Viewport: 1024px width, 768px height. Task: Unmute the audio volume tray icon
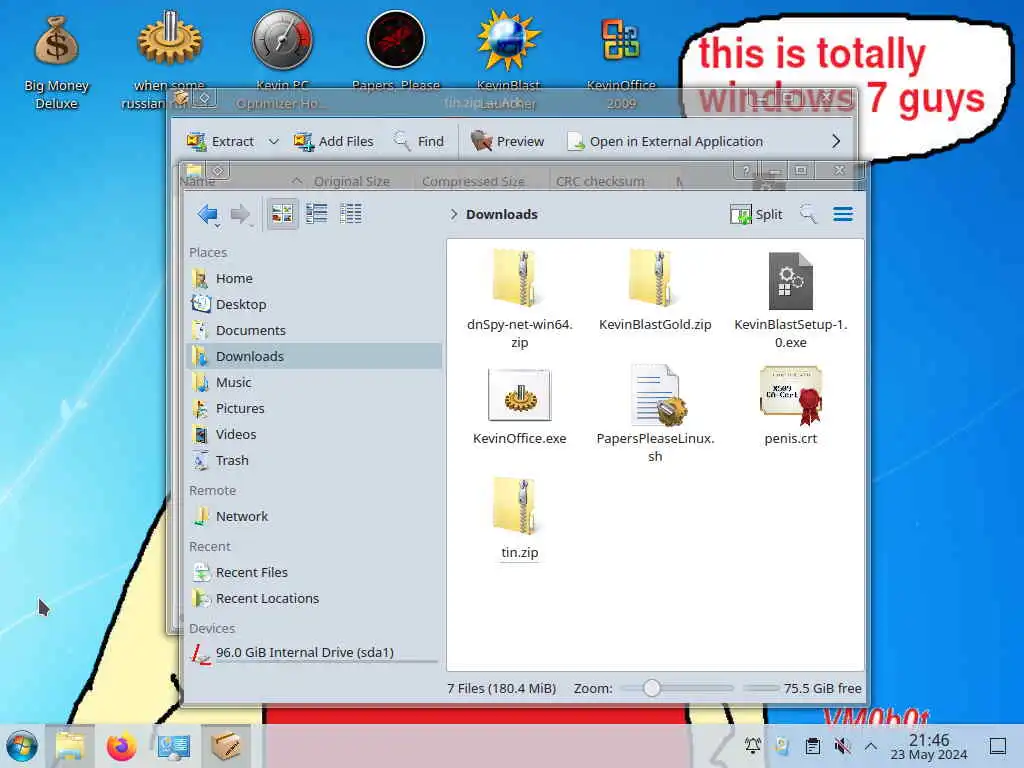(x=842, y=745)
